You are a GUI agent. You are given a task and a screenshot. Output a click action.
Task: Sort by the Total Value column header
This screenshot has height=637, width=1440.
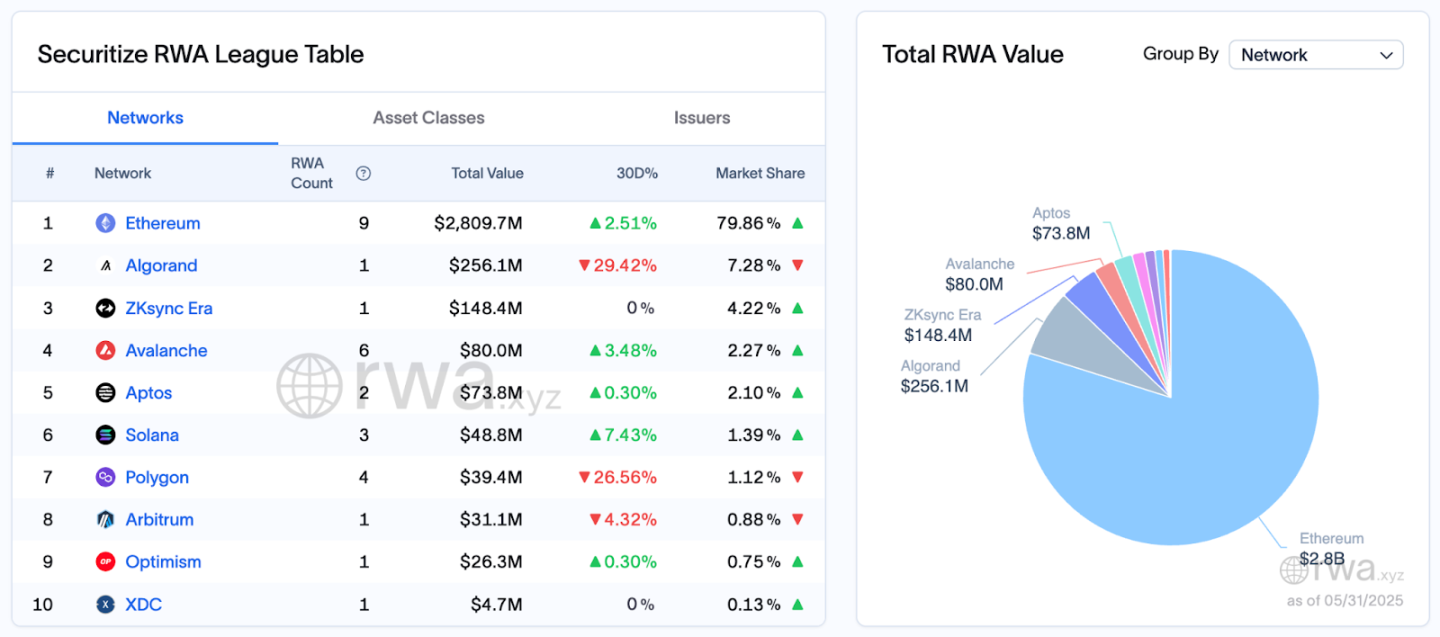click(x=487, y=173)
